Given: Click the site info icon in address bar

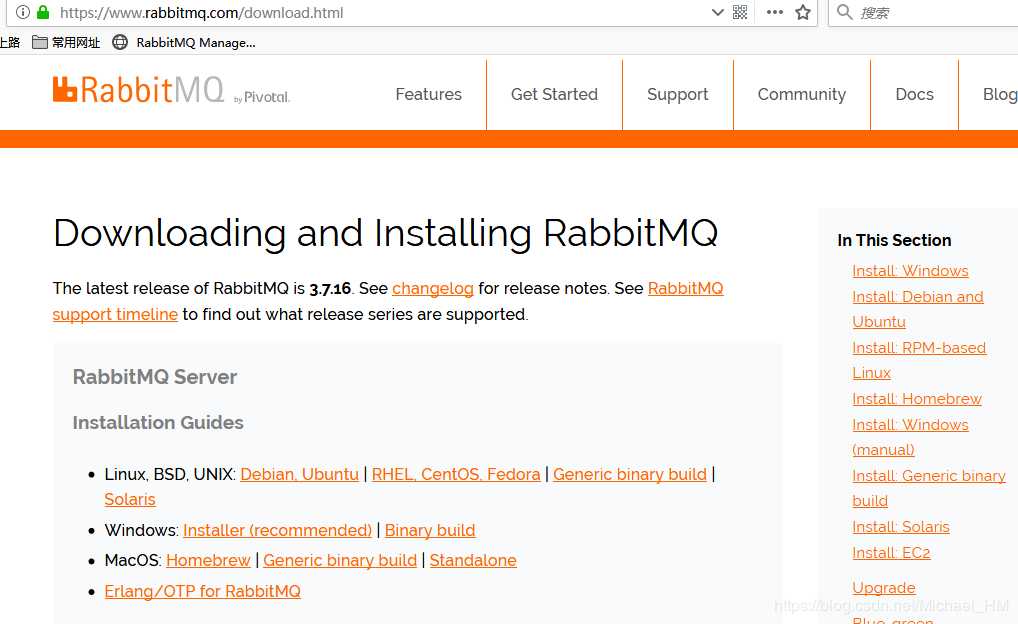Looking at the screenshot, I should [23, 12].
